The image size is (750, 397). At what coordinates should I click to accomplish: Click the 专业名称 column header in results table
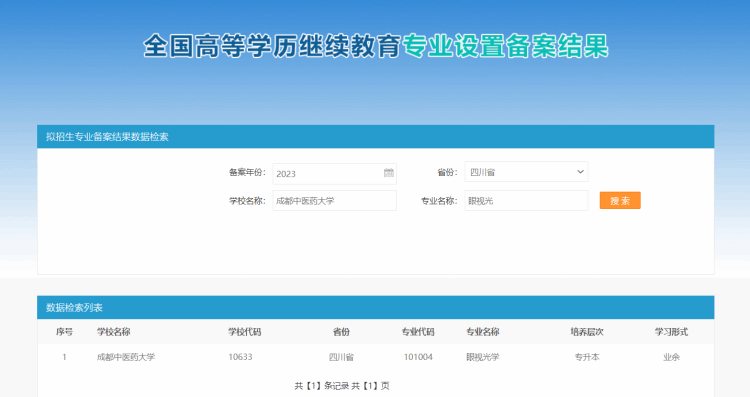(x=483, y=331)
